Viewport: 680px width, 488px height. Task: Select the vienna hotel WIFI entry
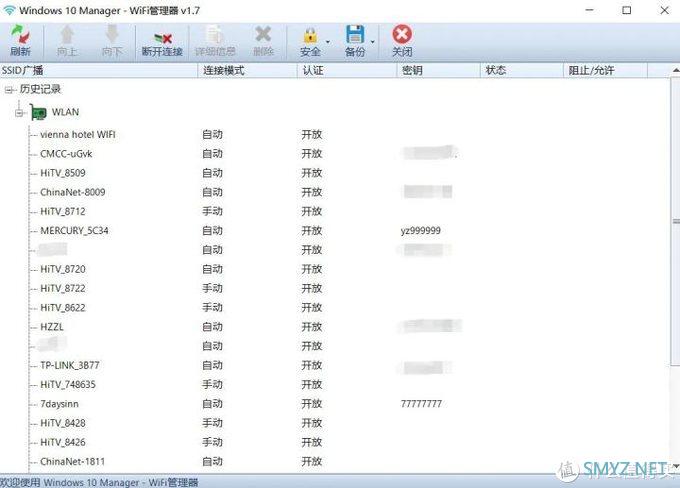(78, 134)
